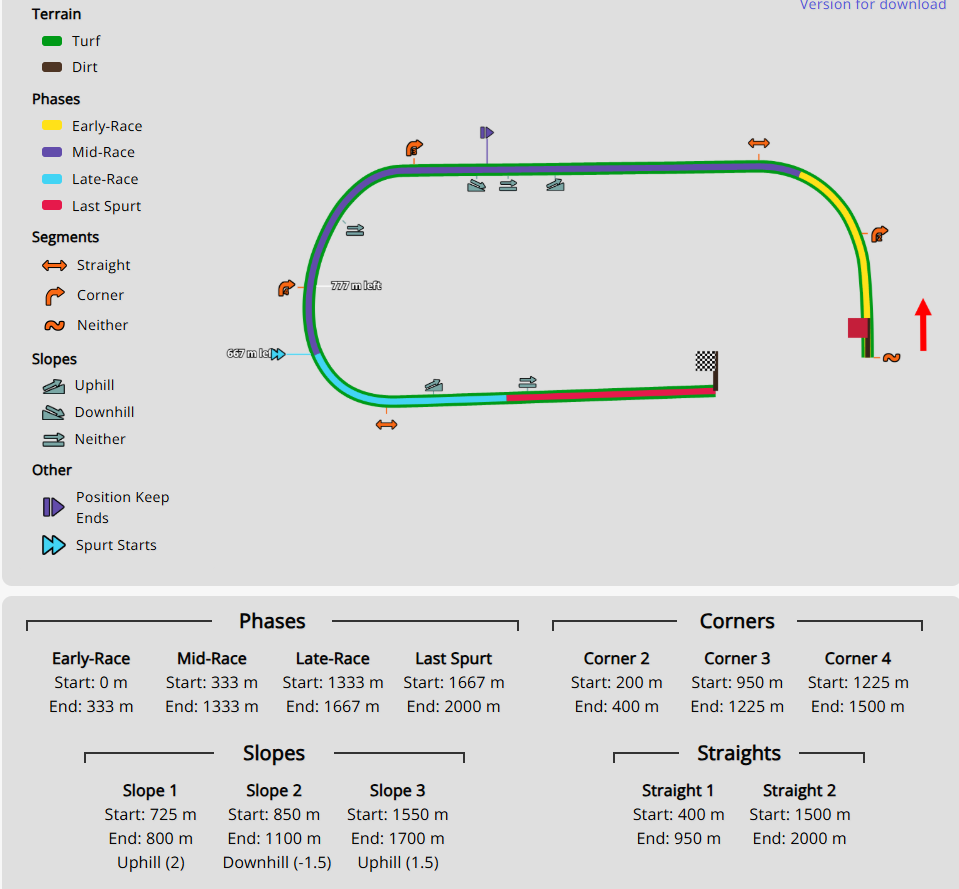Click the Downhill (-1.5) value
Viewport: 959px width, 889px height.
pyautogui.click(x=277, y=863)
